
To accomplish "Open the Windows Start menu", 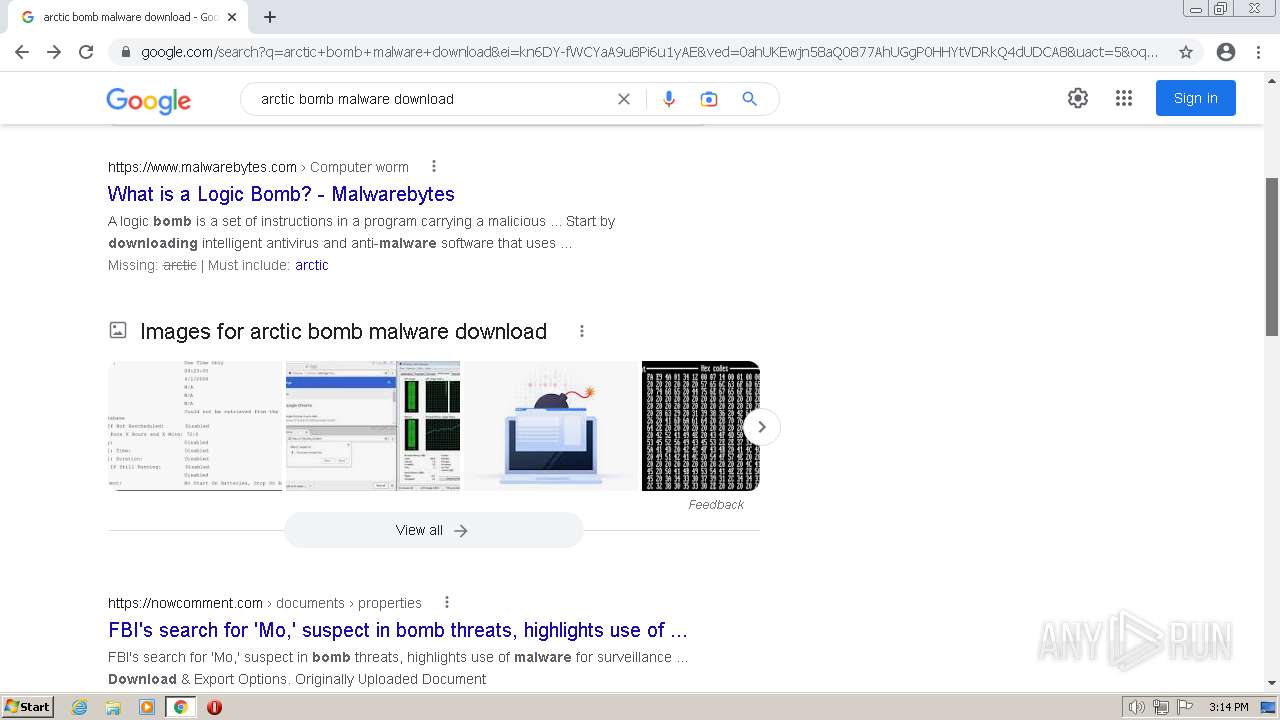I will [x=27, y=706].
